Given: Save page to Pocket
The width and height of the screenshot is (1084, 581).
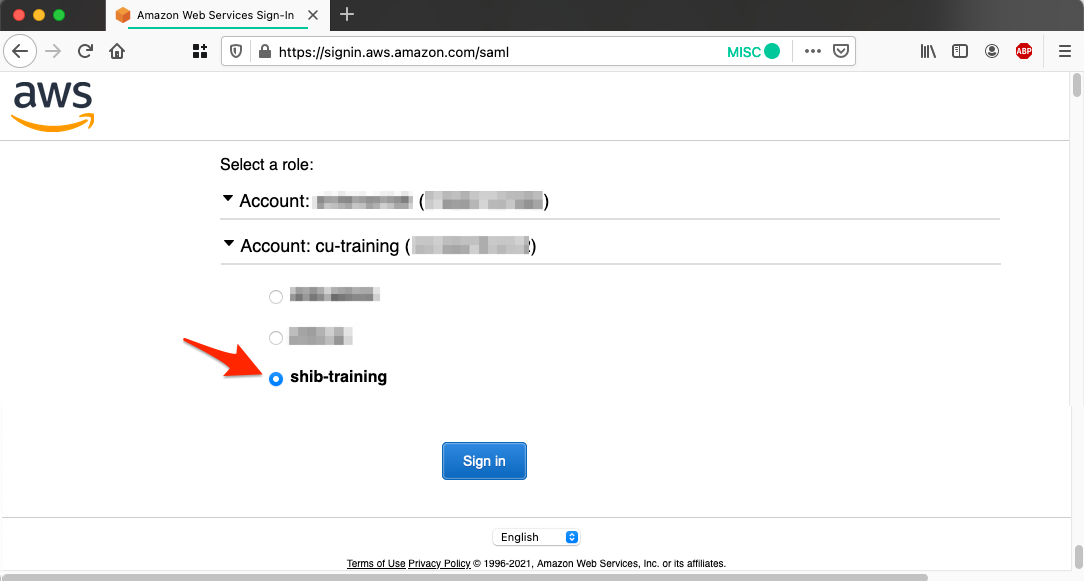Looking at the screenshot, I should point(841,51).
